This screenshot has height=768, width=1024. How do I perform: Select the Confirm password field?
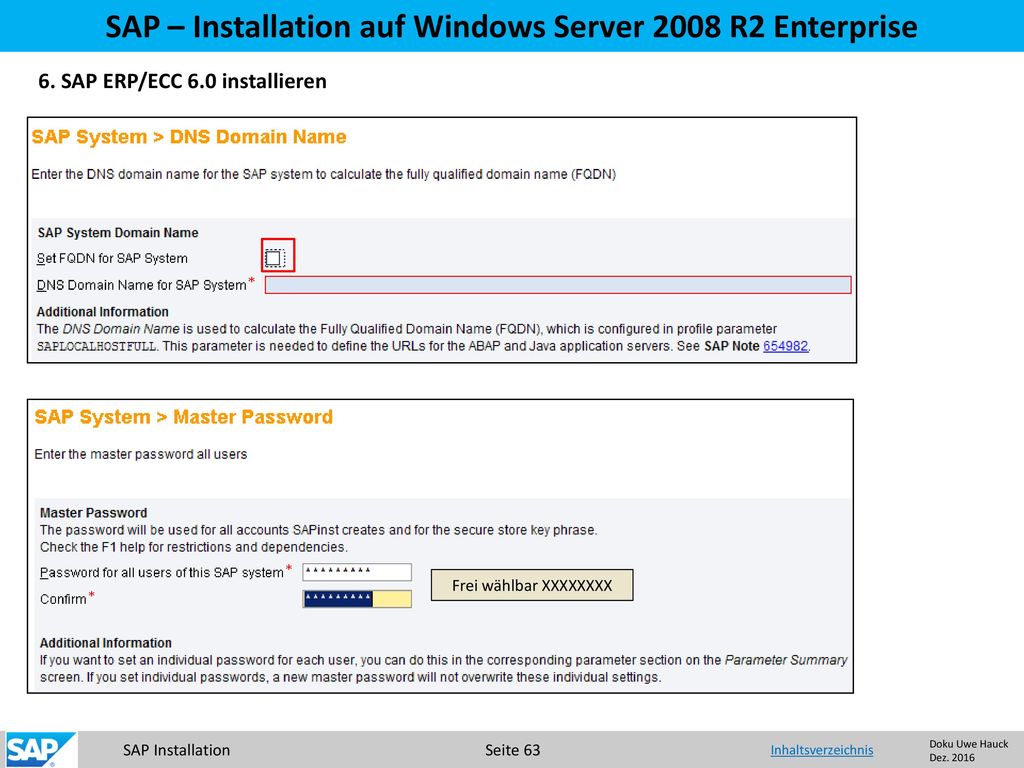(357, 599)
